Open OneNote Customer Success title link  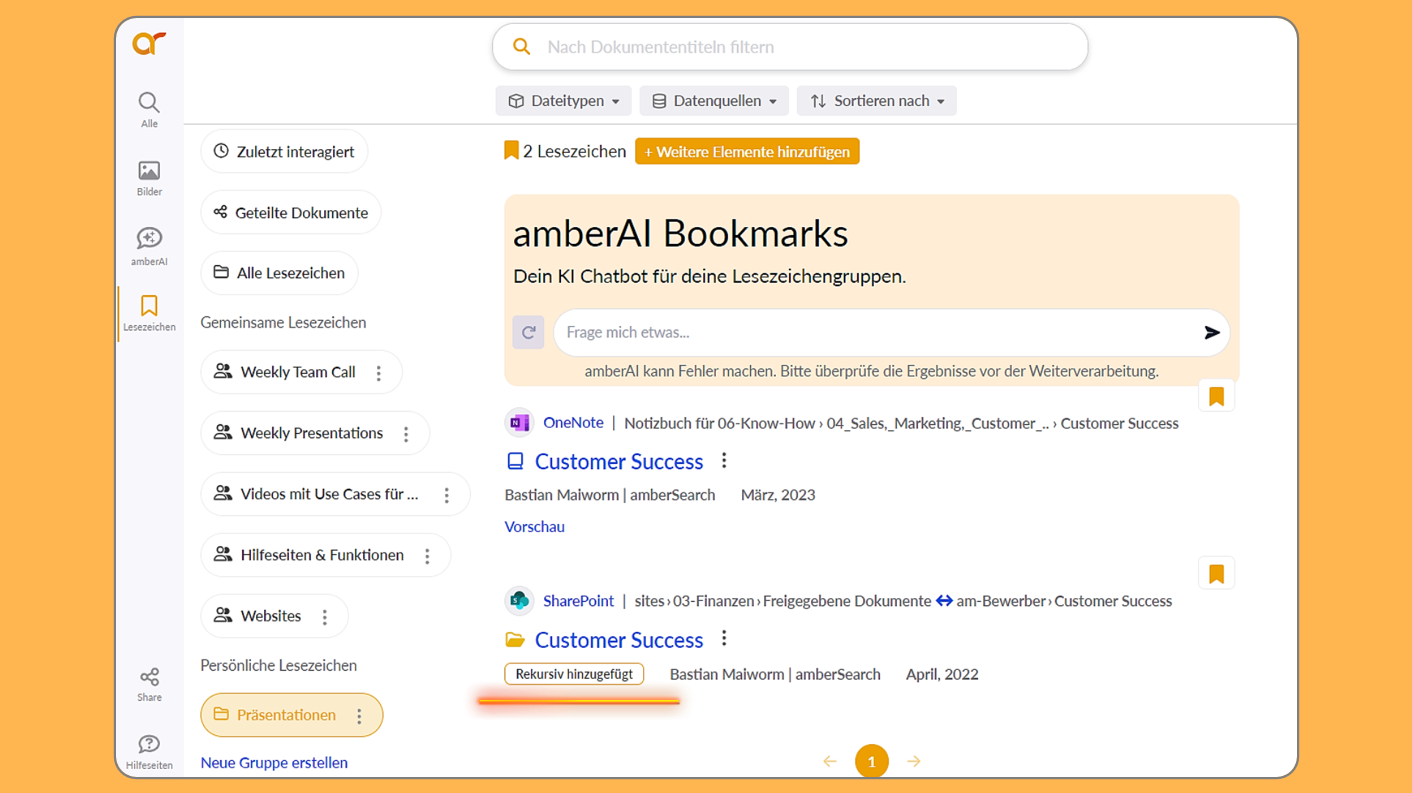point(619,461)
